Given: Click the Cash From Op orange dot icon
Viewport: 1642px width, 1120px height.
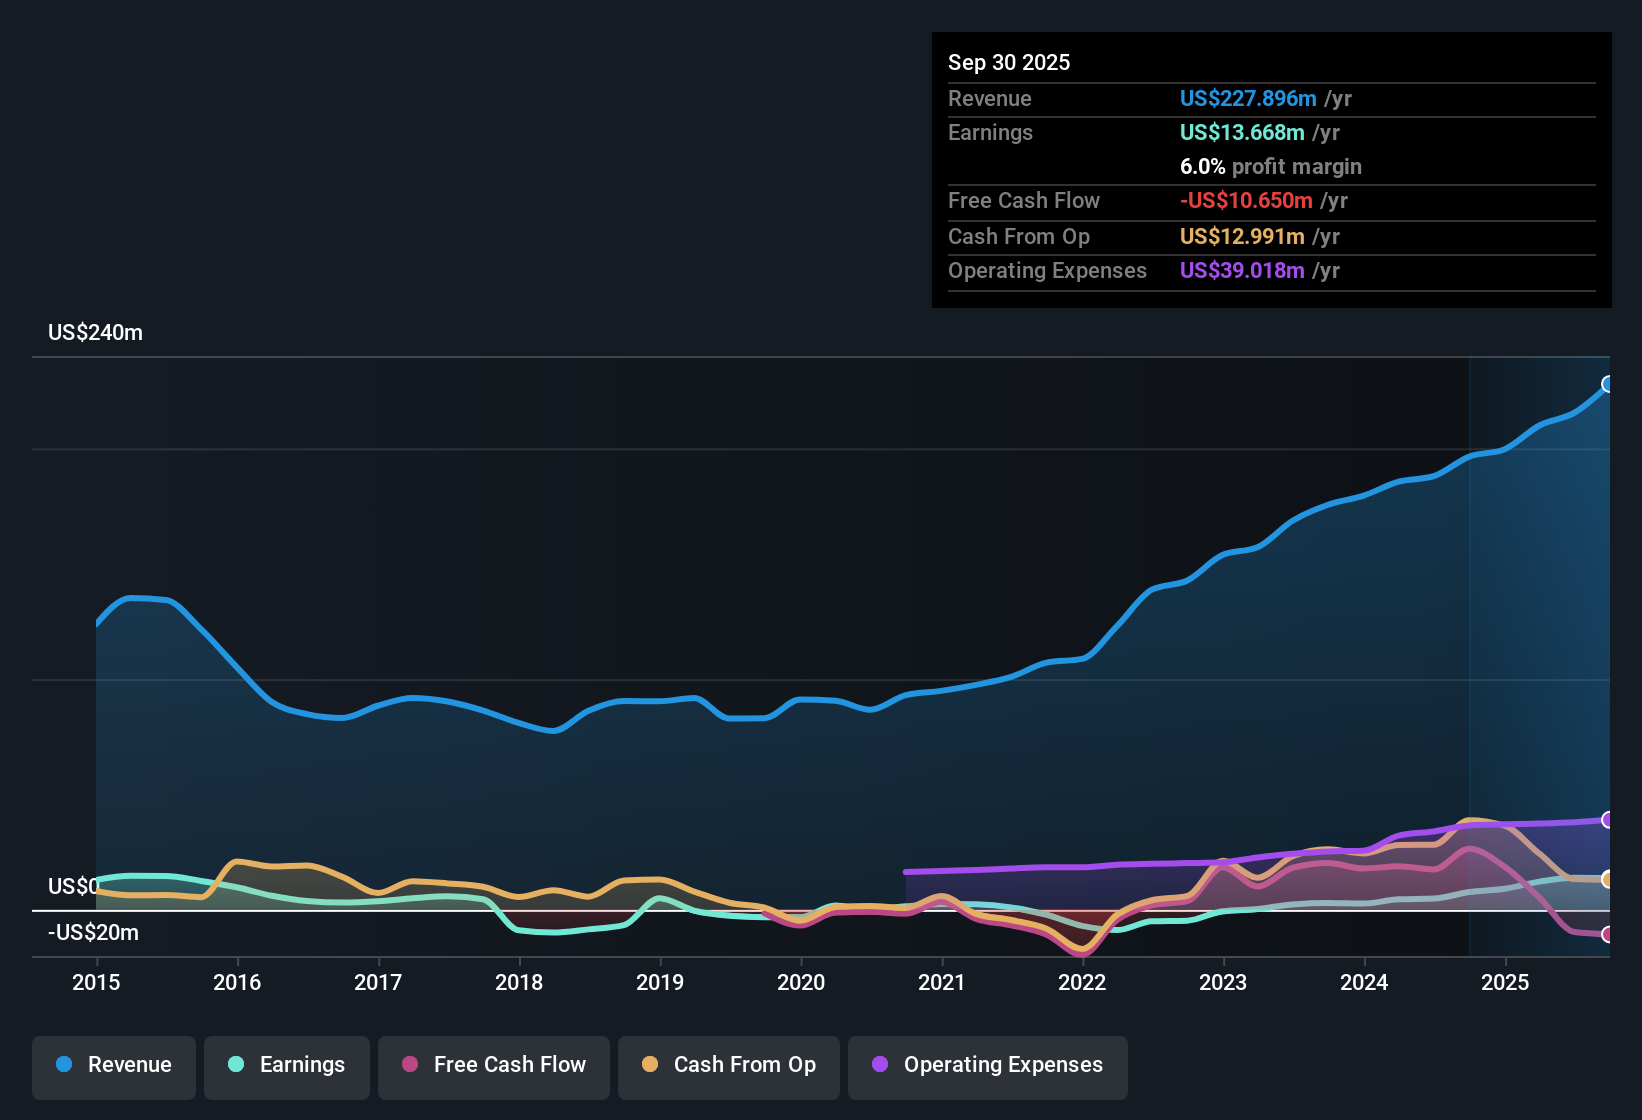Looking at the screenshot, I should coord(649,1065).
